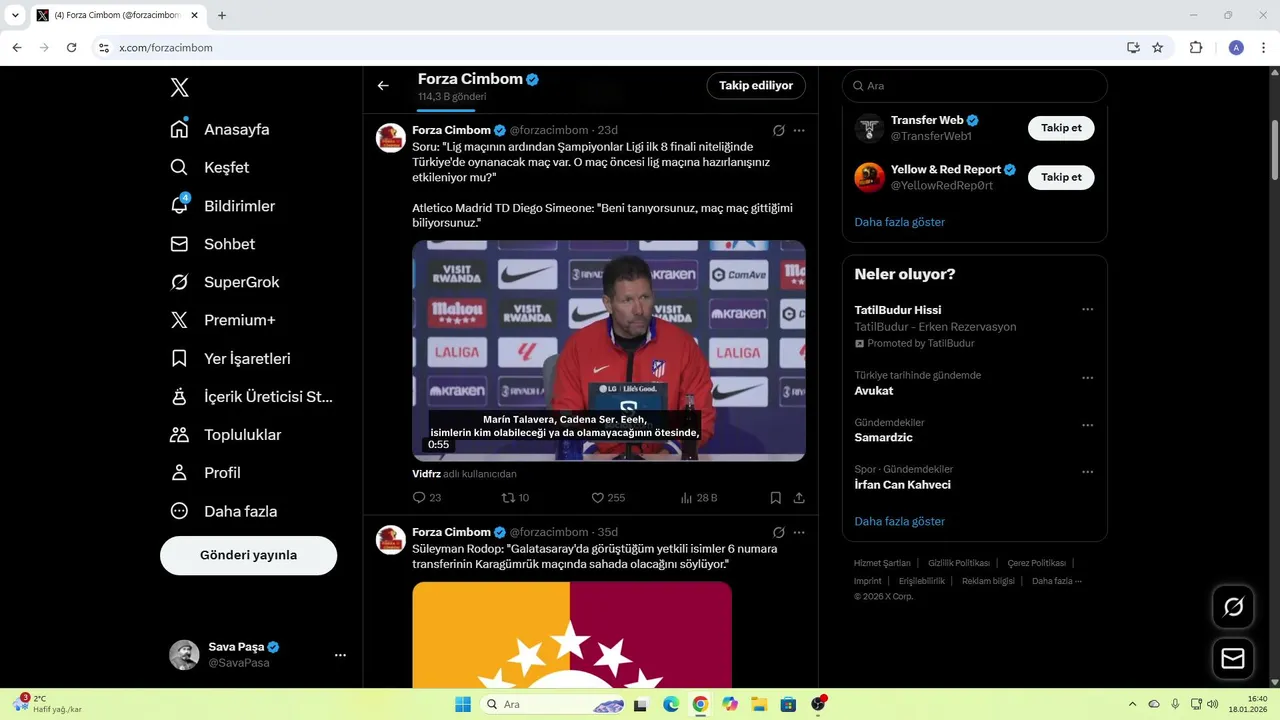Screen dimensions: 1280x720
Task: Open the floating messages envelope button
Action: tap(1233, 659)
